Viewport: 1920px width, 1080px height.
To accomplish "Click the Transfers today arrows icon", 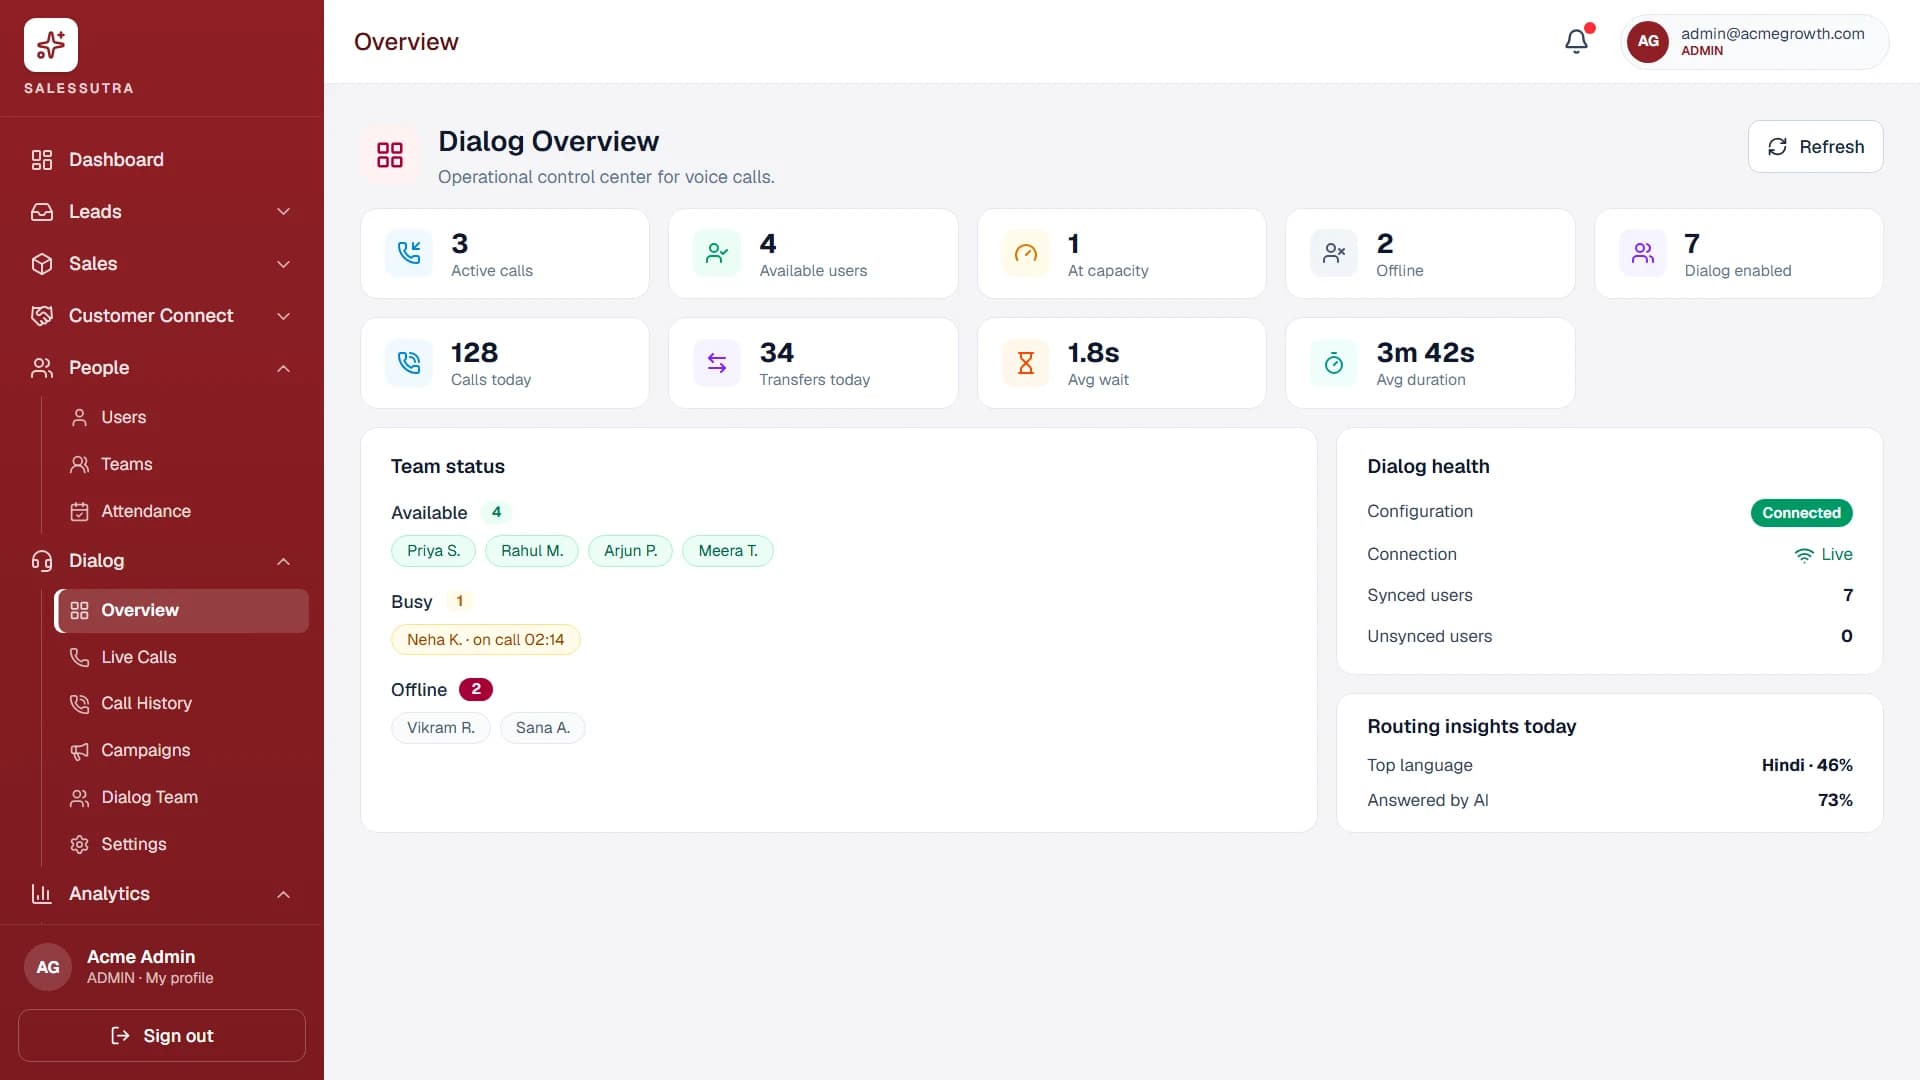I will click(717, 363).
